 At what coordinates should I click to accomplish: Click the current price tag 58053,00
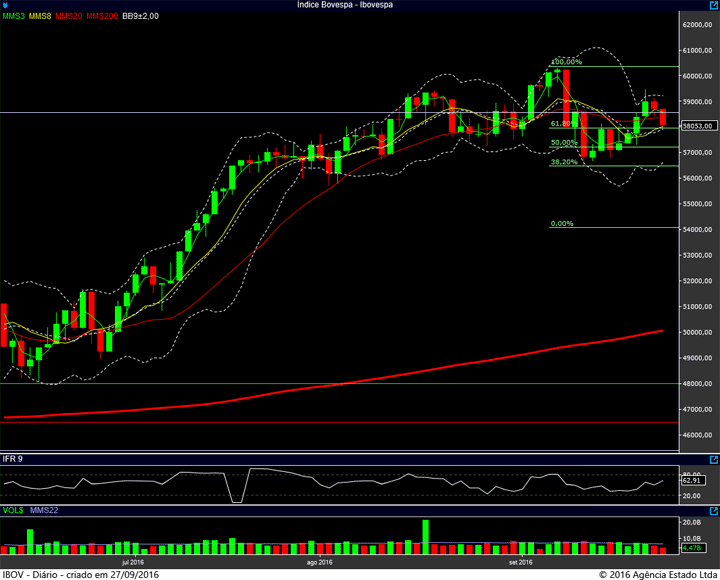699,126
